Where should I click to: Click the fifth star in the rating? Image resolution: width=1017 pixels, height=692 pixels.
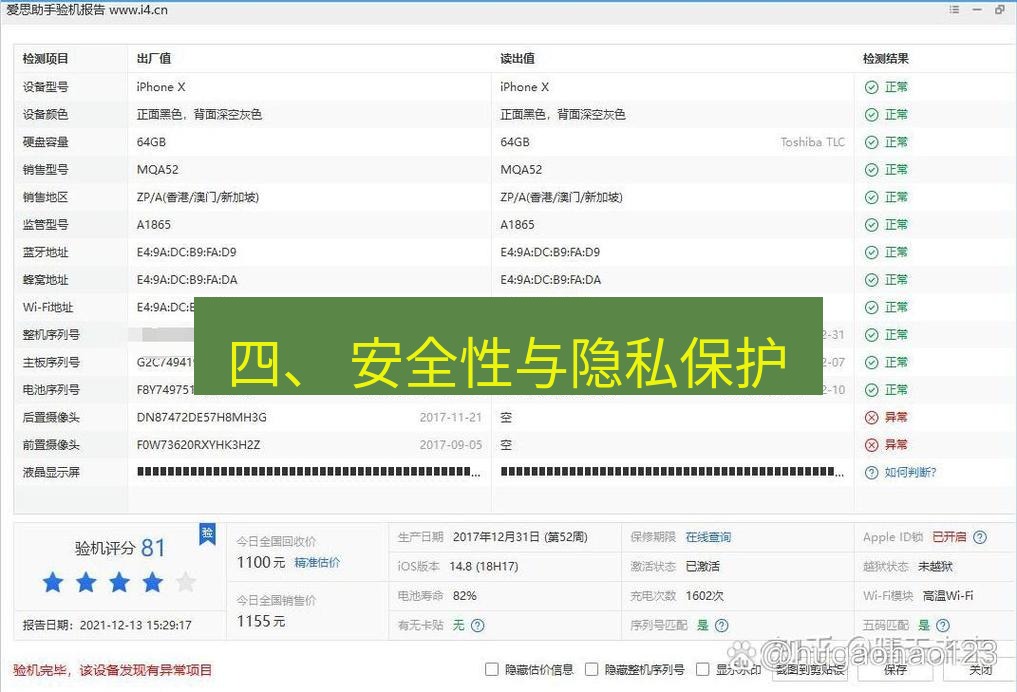[x=186, y=581]
